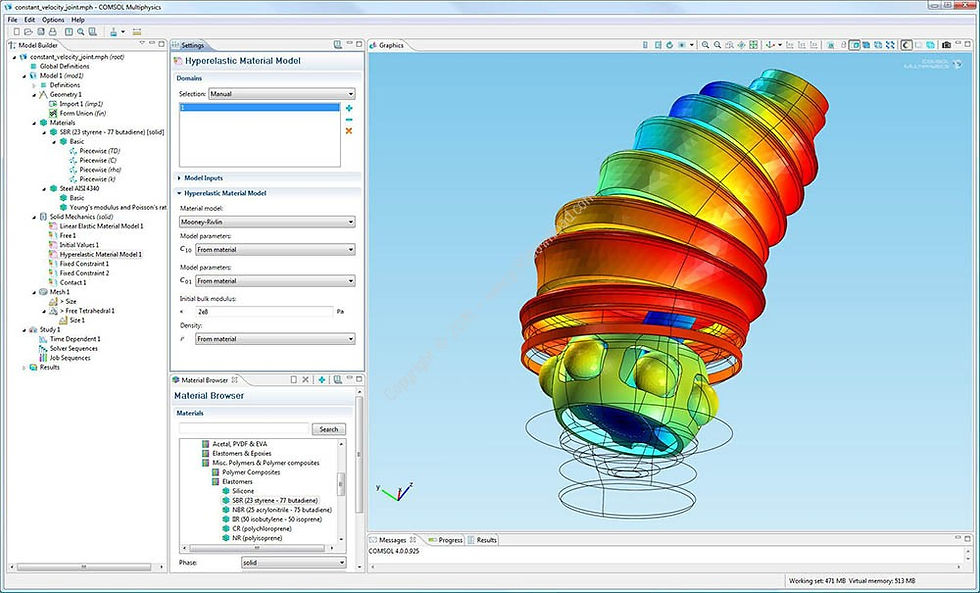Toggle the transparency button in Graphics toolbar
980x593 pixels.
coord(930,45)
